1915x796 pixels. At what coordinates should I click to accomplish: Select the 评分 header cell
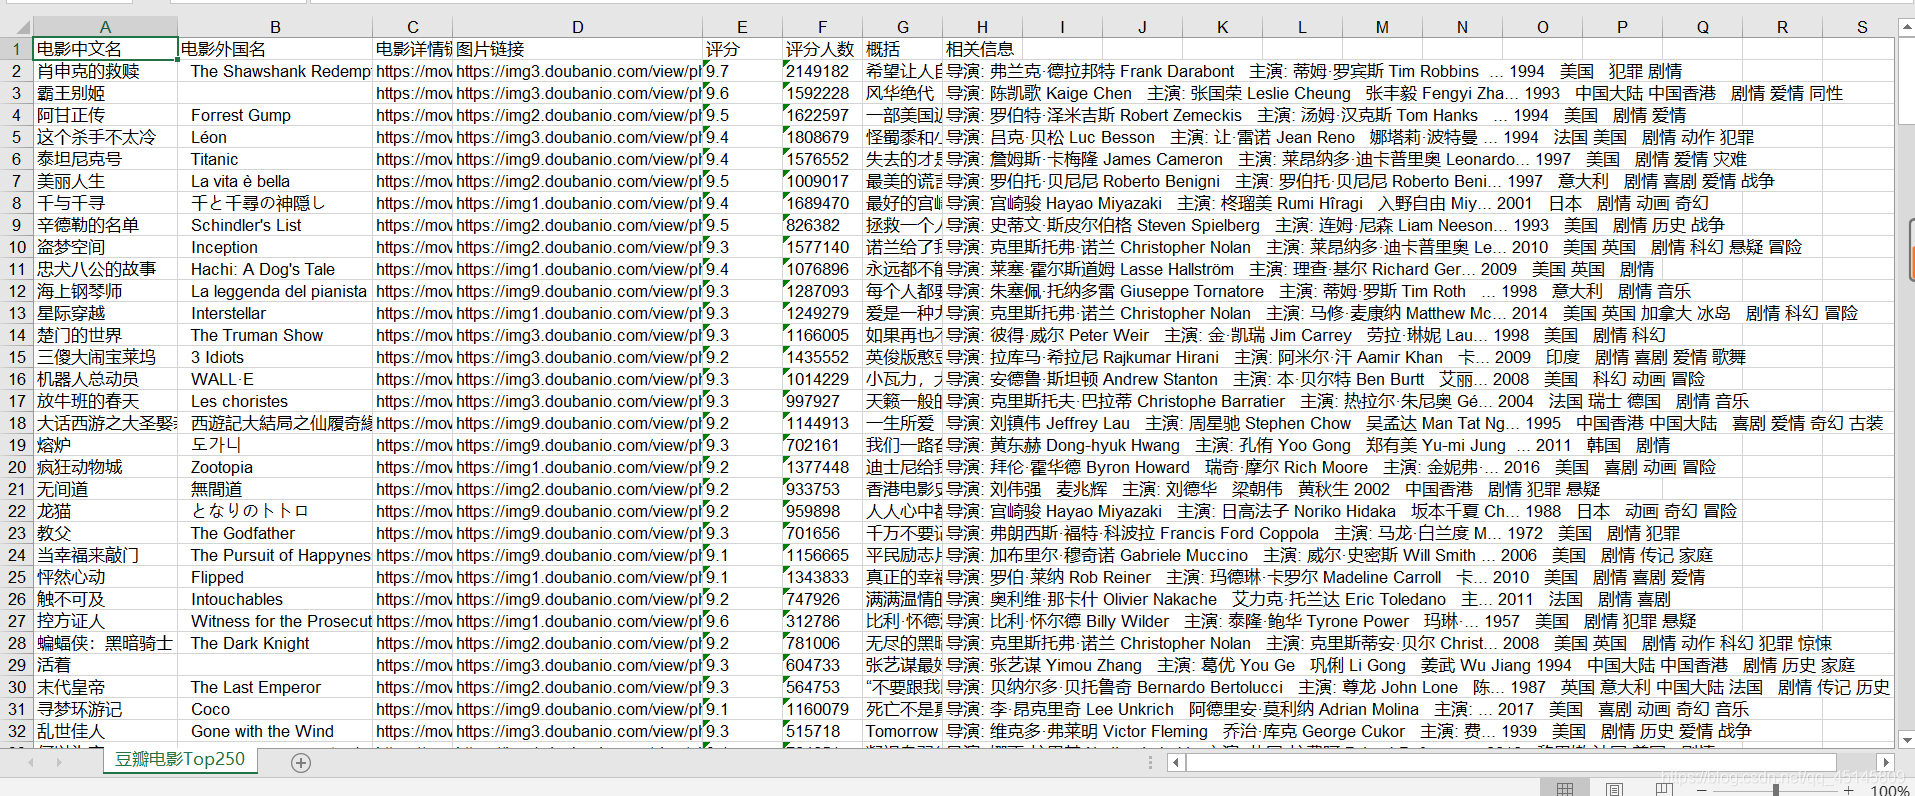(x=742, y=49)
